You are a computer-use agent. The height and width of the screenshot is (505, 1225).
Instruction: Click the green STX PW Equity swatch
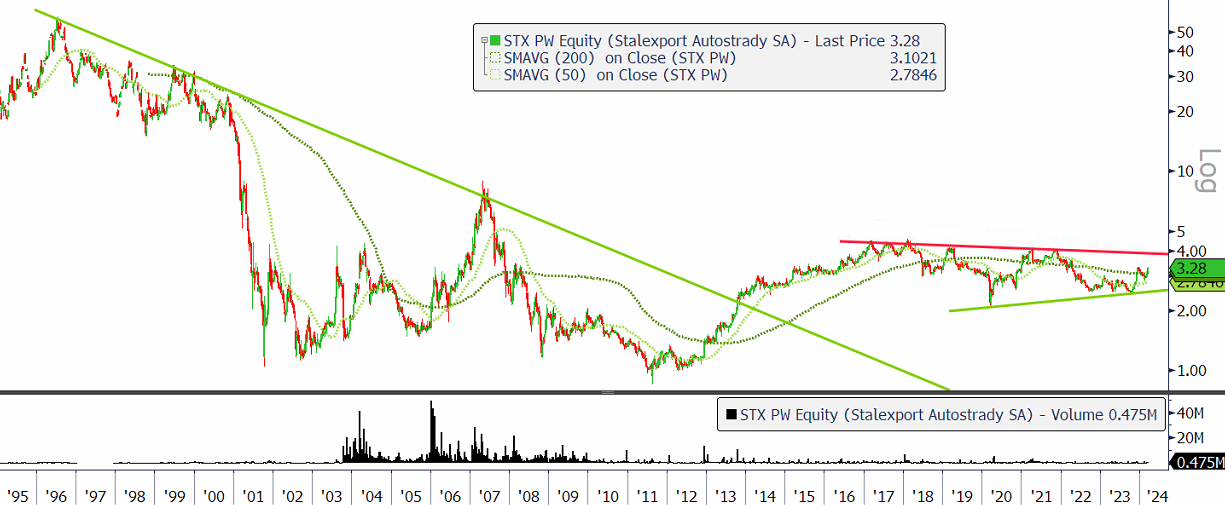pos(494,41)
